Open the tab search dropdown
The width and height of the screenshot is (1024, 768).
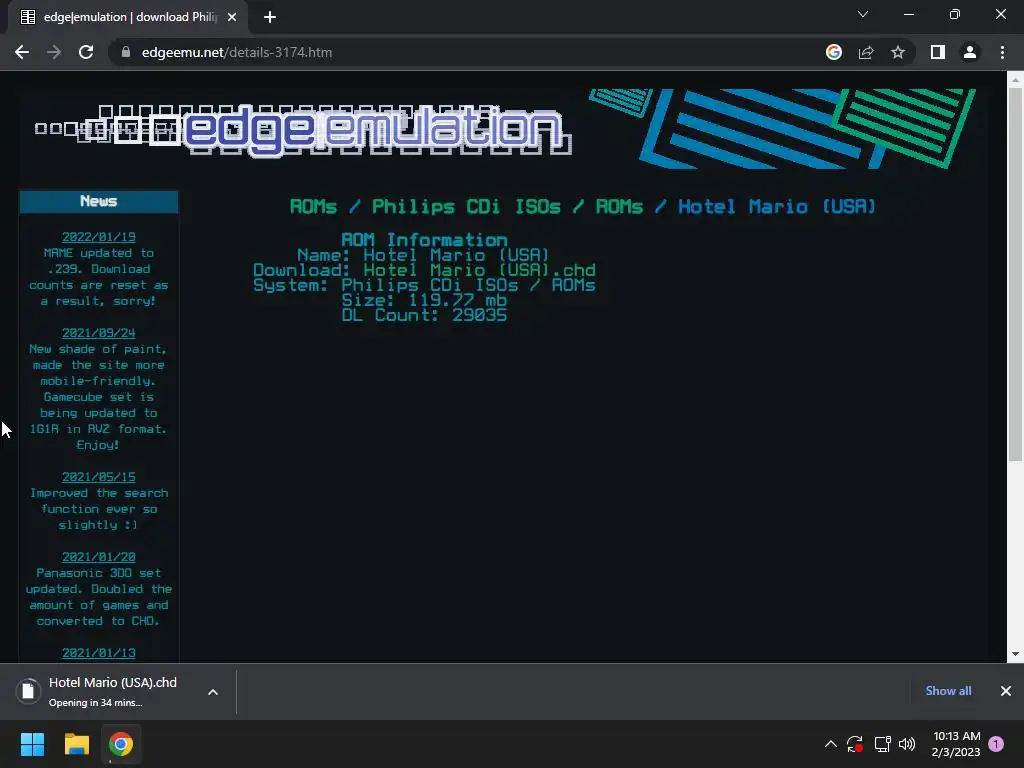(863, 14)
